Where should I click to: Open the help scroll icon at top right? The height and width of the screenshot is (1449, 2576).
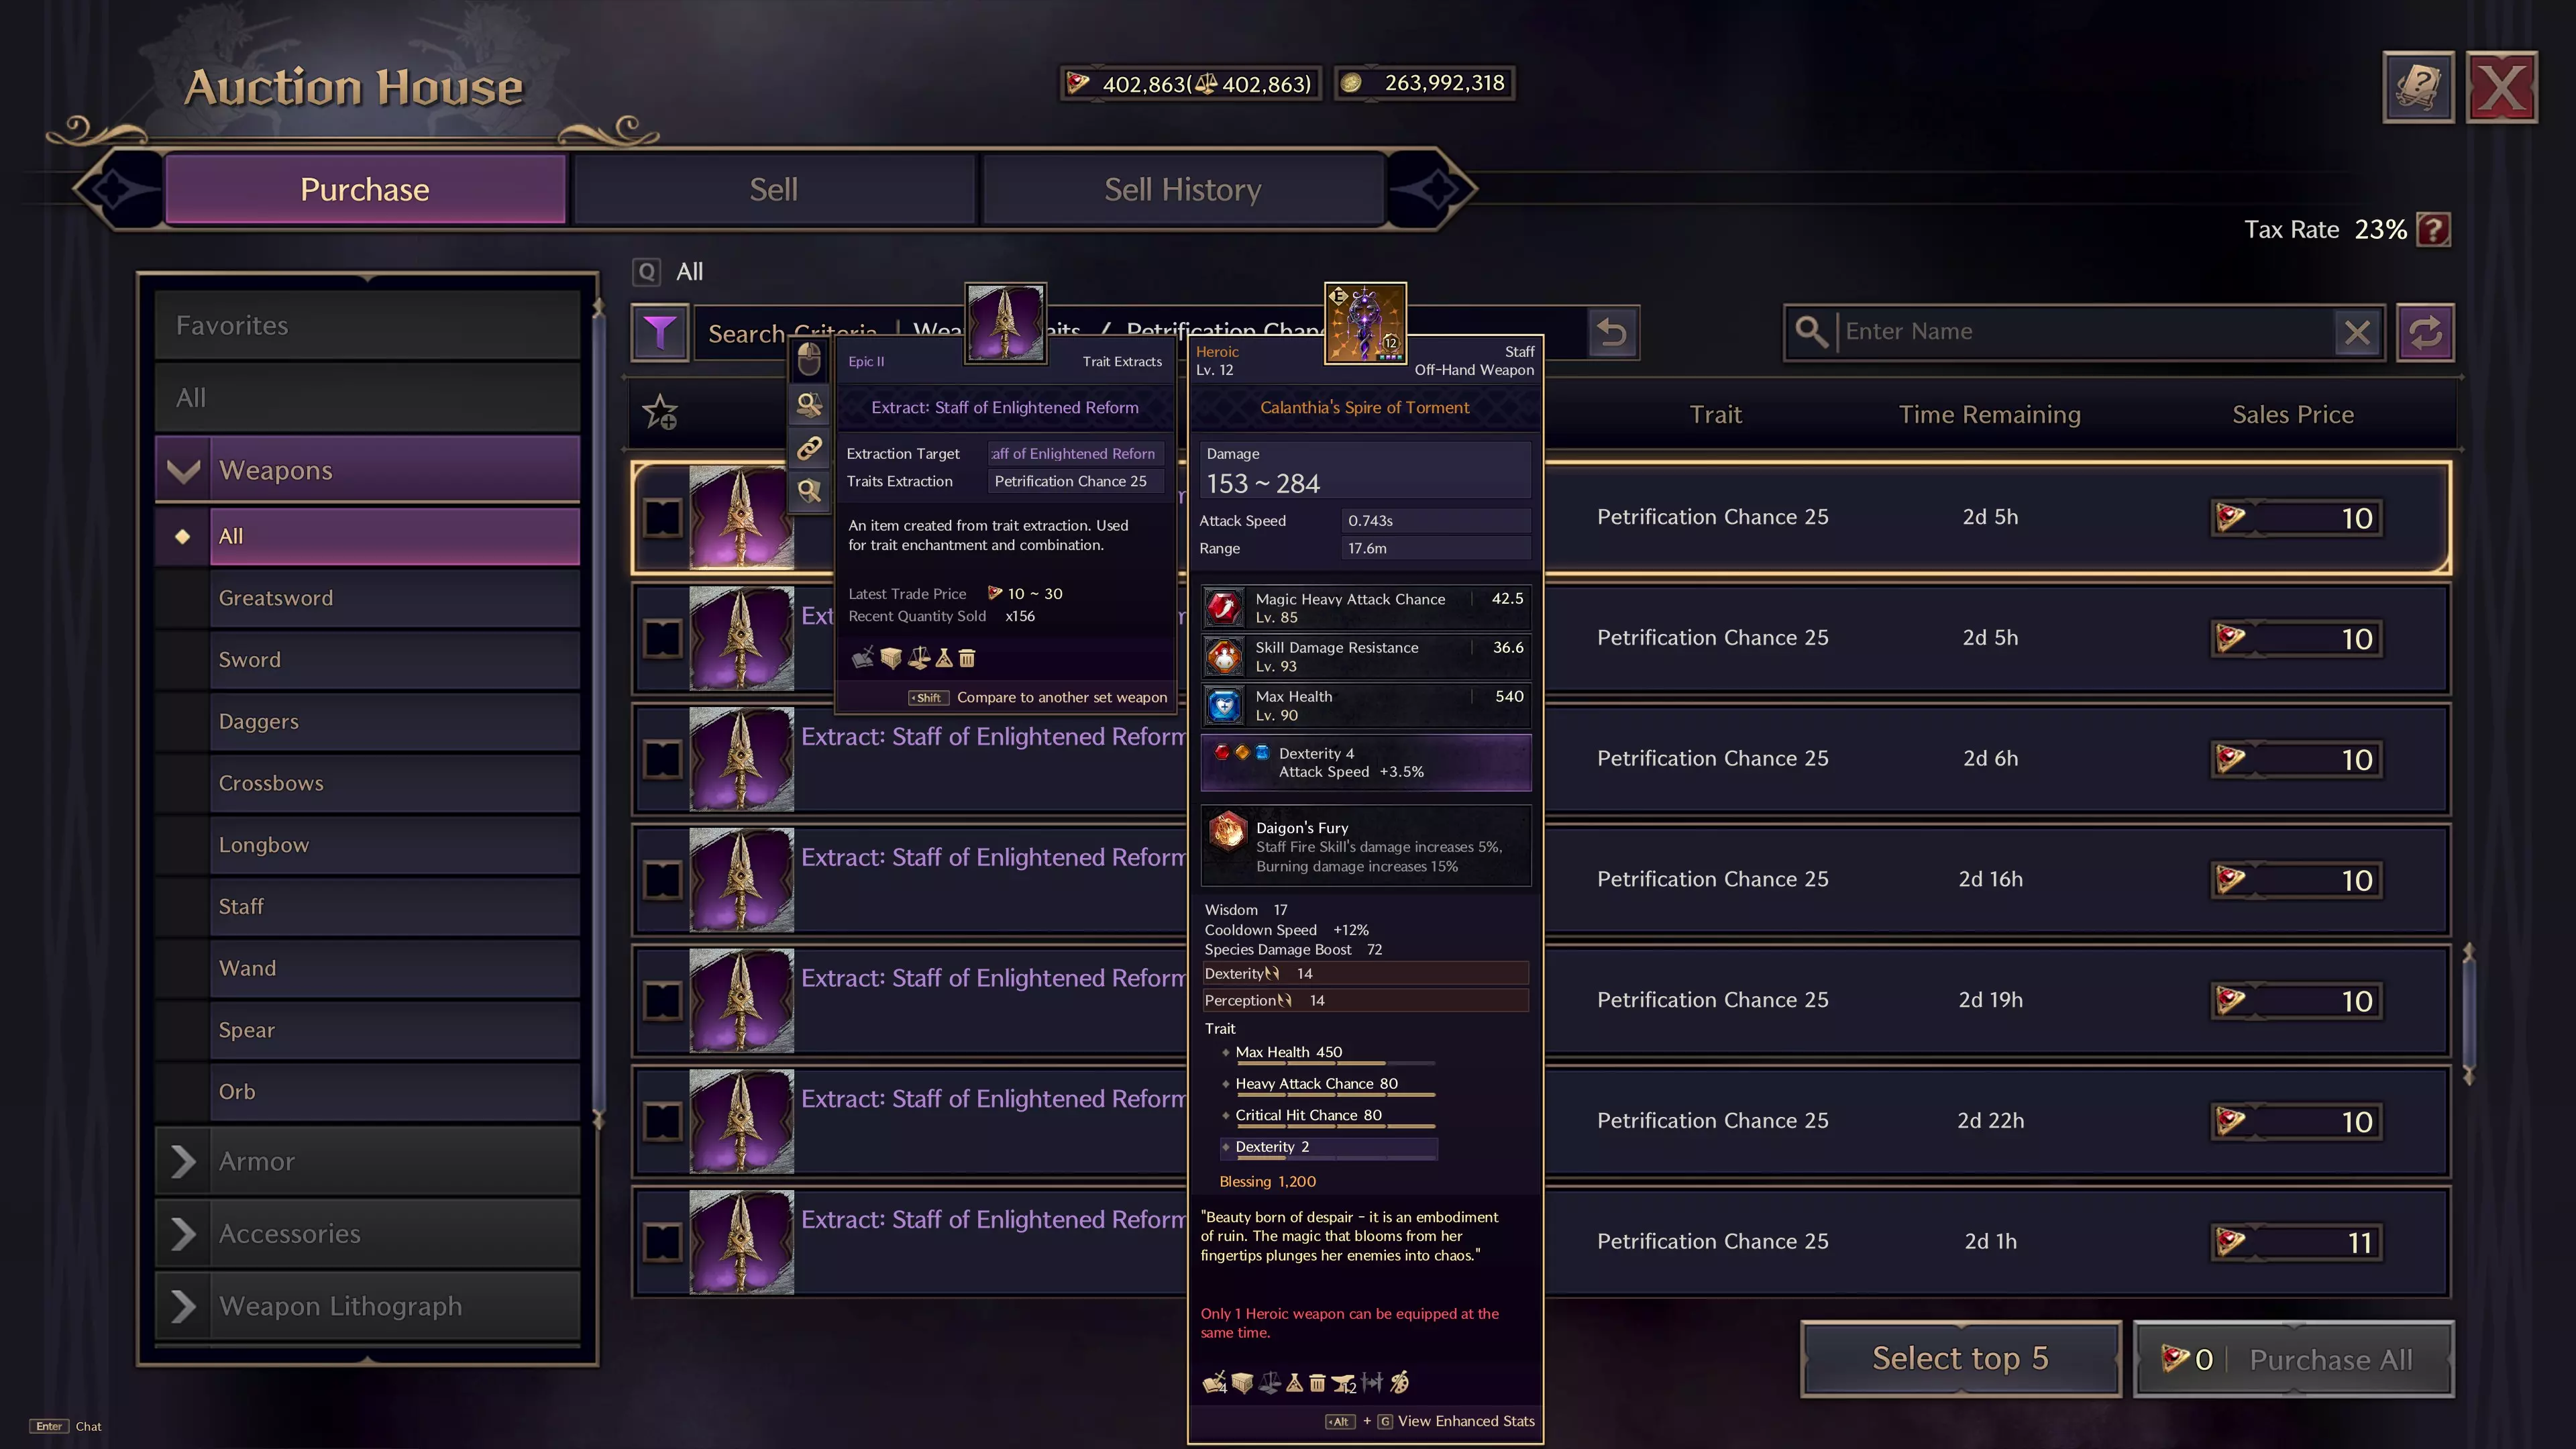click(x=2418, y=87)
